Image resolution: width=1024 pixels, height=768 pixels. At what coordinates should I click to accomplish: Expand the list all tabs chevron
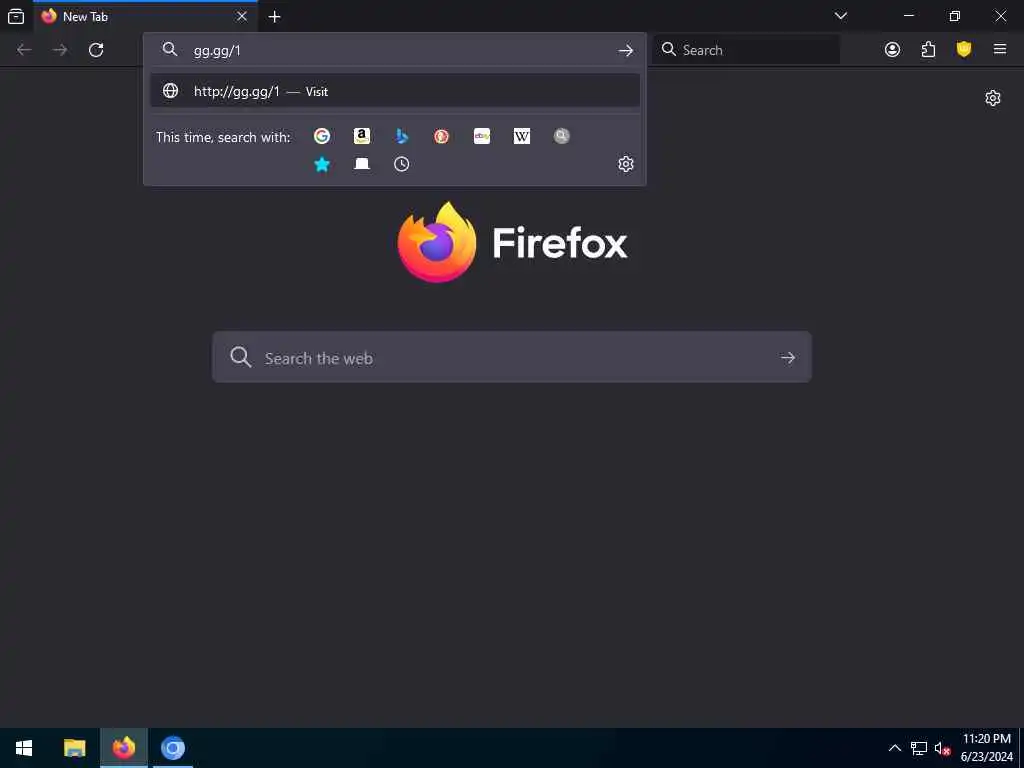841,16
